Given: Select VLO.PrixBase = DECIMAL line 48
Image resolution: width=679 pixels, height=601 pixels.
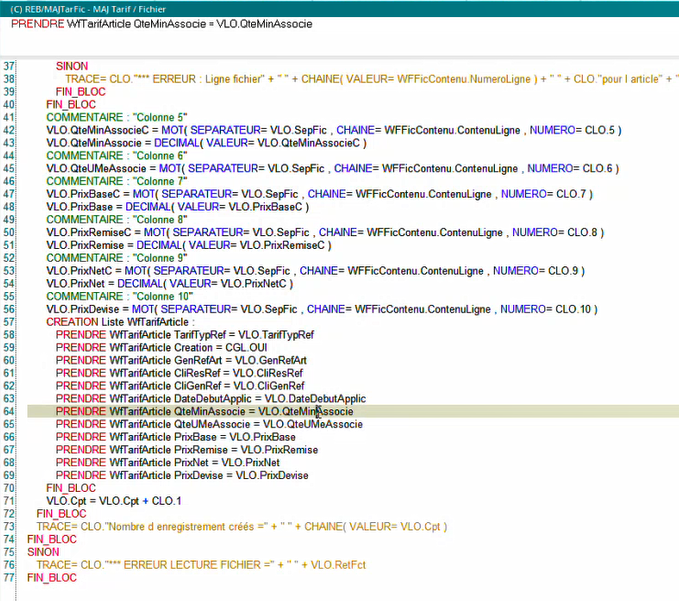Looking at the screenshot, I should tap(178, 207).
